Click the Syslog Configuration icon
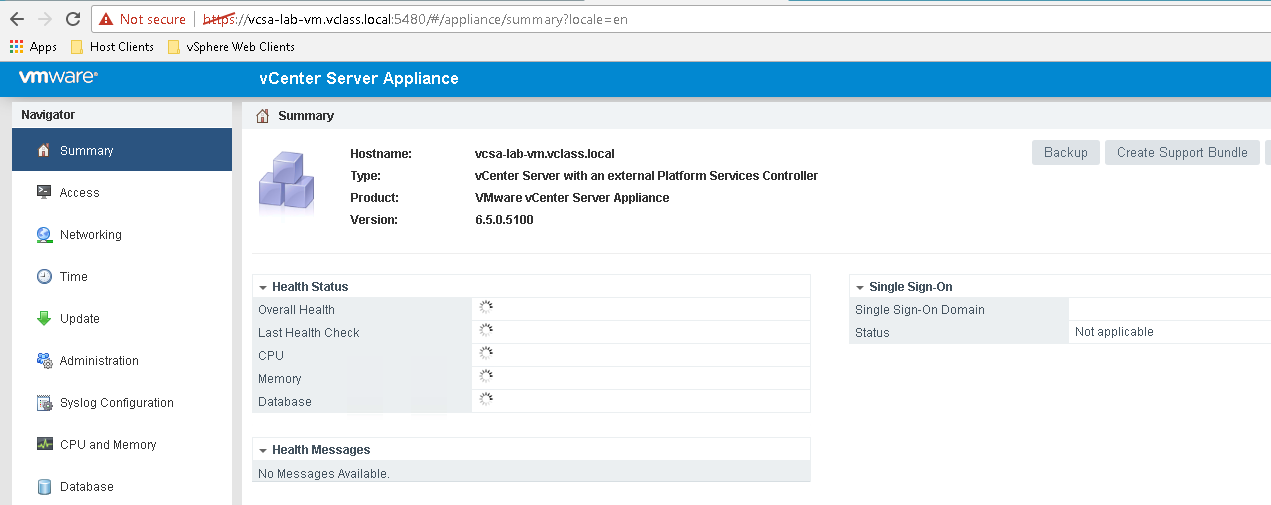The width and height of the screenshot is (1271, 505). click(44, 403)
